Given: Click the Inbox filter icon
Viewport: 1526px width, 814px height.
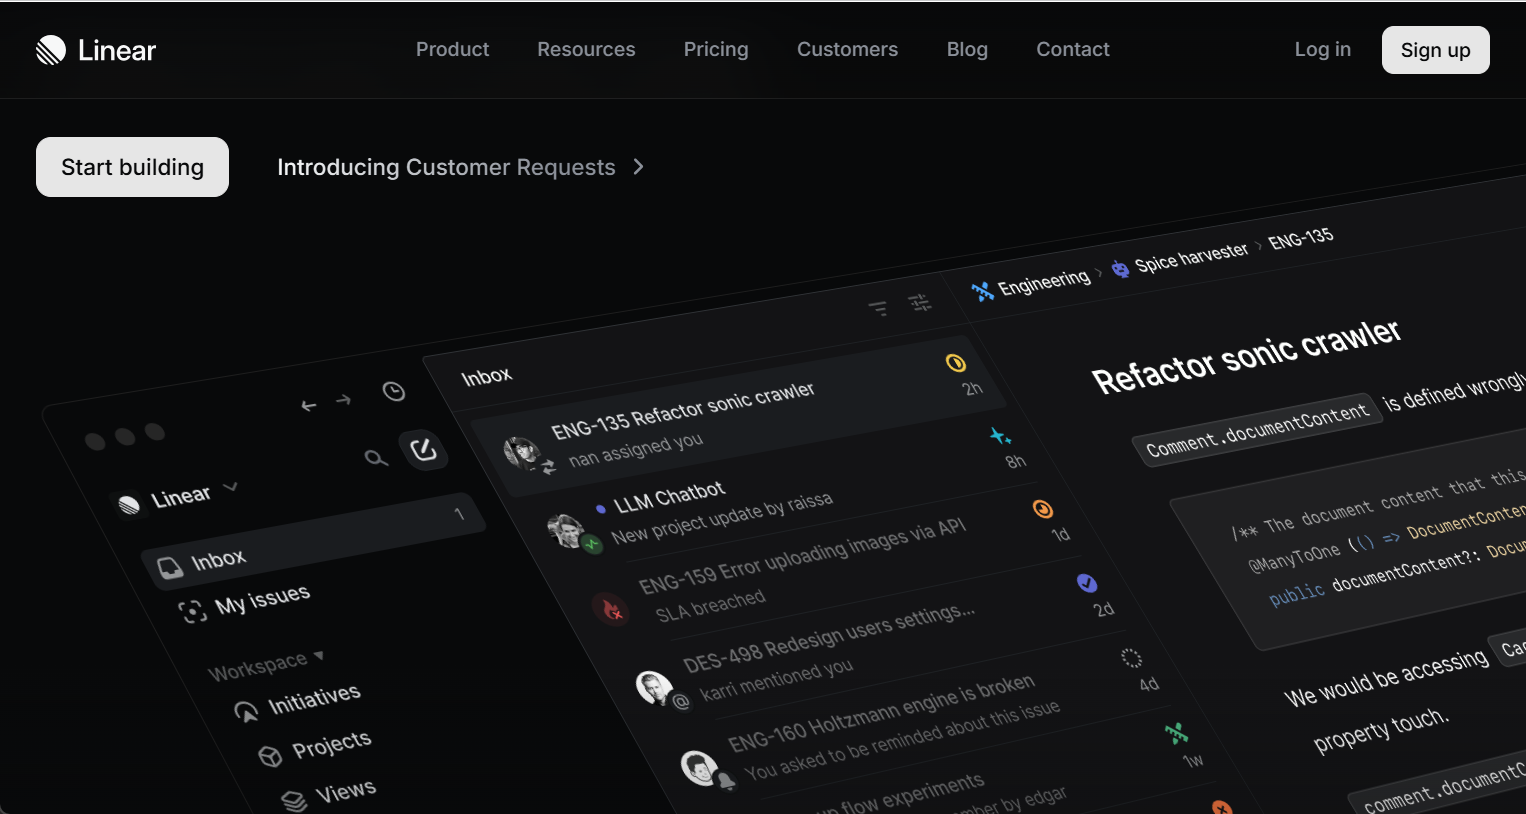Looking at the screenshot, I should pyautogui.click(x=878, y=309).
